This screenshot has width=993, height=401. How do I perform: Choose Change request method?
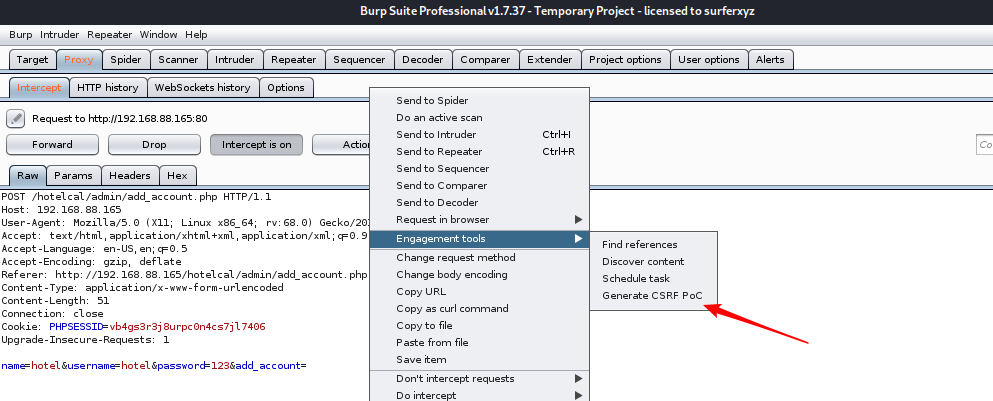tap(479, 258)
